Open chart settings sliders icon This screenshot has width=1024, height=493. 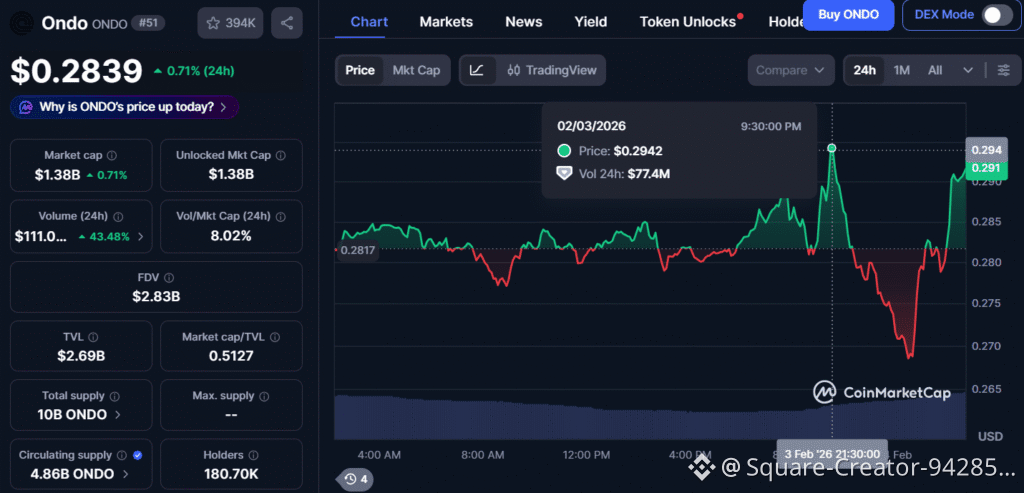click(x=1003, y=70)
